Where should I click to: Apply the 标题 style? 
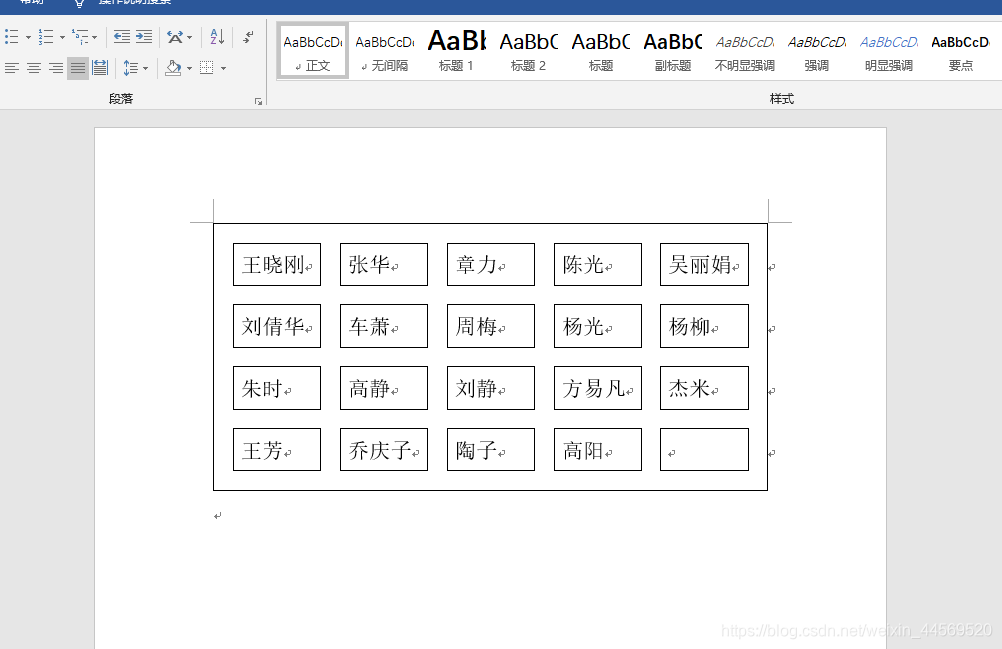[x=601, y=52]
